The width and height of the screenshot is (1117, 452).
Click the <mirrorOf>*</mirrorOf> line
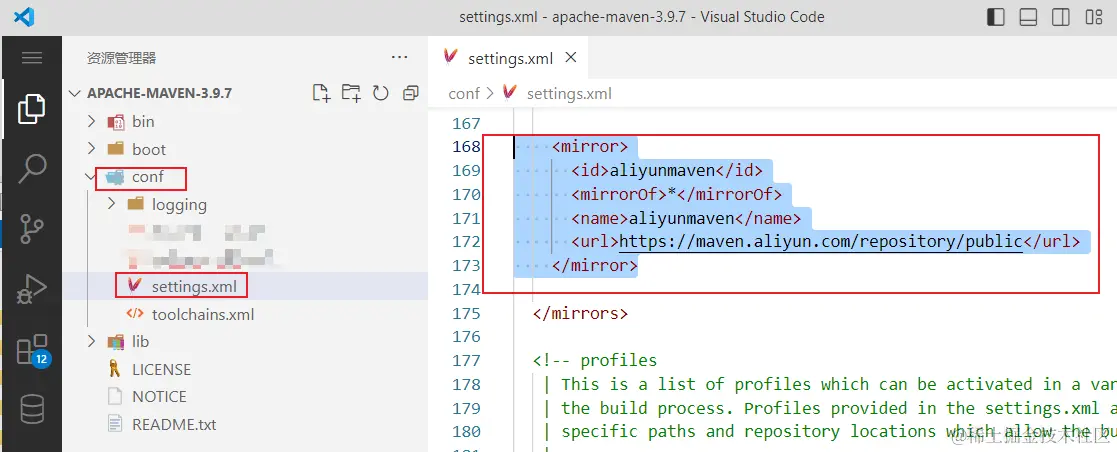pyautogui.click(x=676, y=194)
